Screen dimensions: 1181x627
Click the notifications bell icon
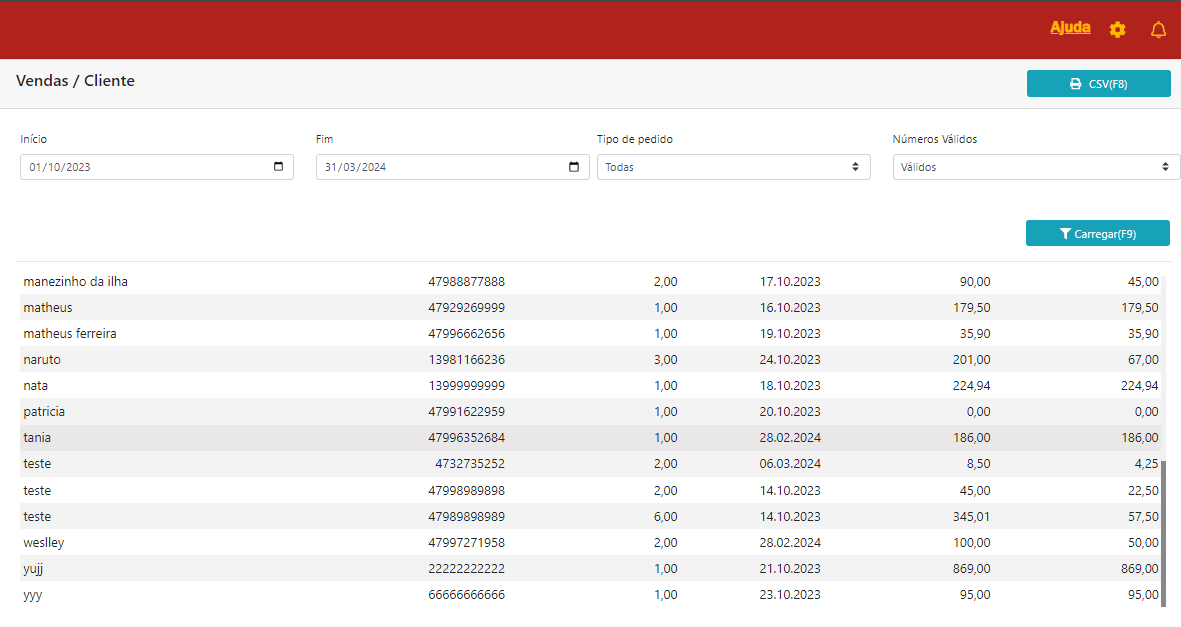(1158, 30)
